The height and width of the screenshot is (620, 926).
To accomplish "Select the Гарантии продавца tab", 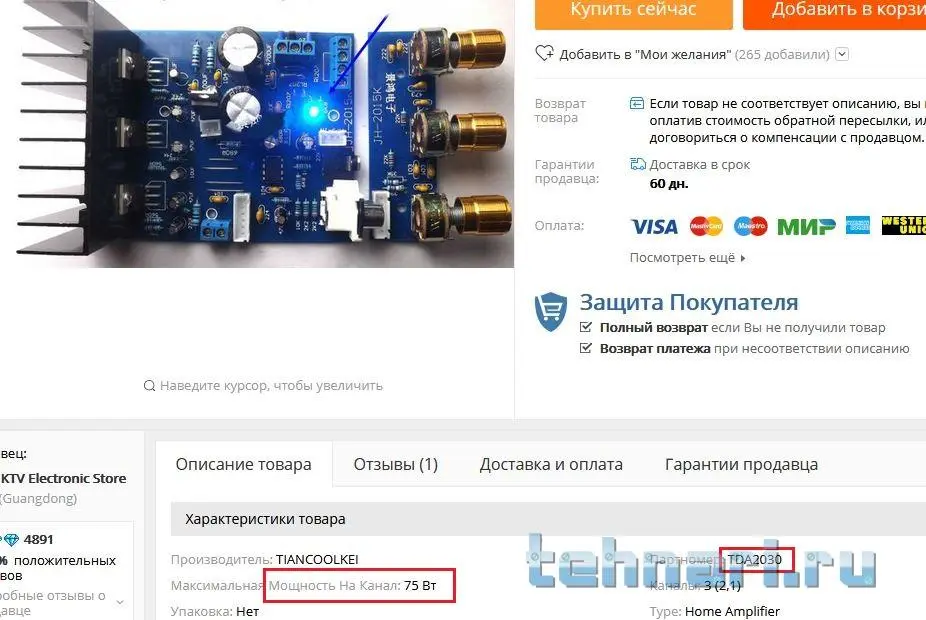I will (x=741, y=464).
